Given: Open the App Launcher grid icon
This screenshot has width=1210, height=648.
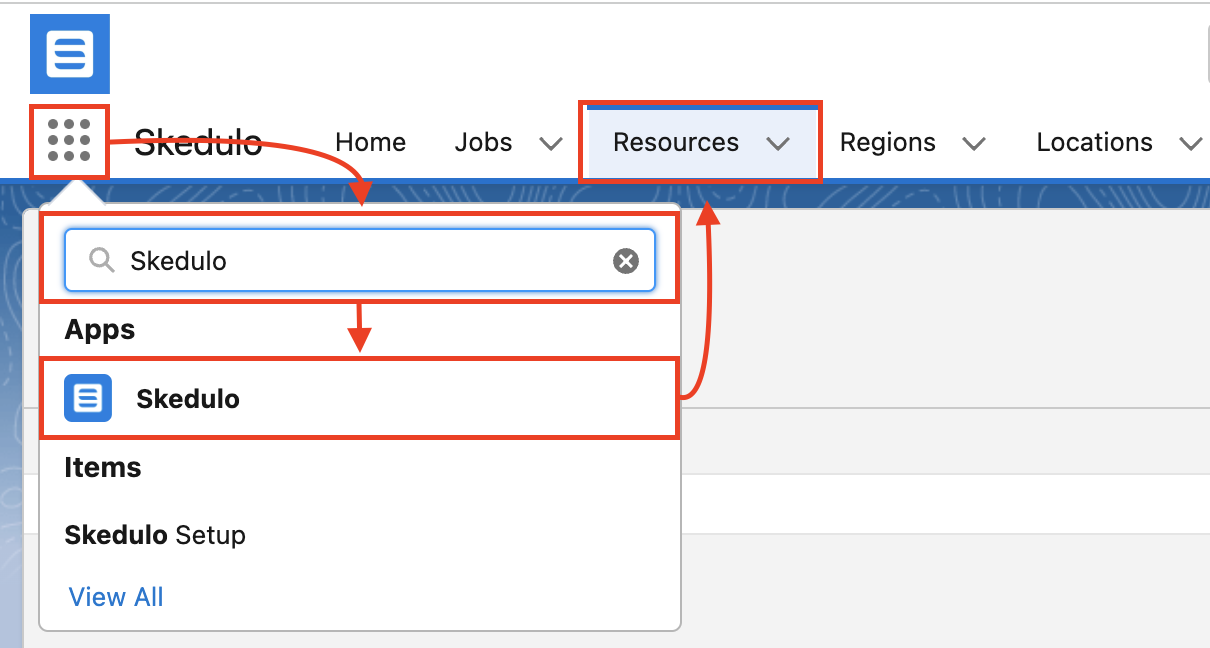Looking at the screenshot, I should coord(69,141).
